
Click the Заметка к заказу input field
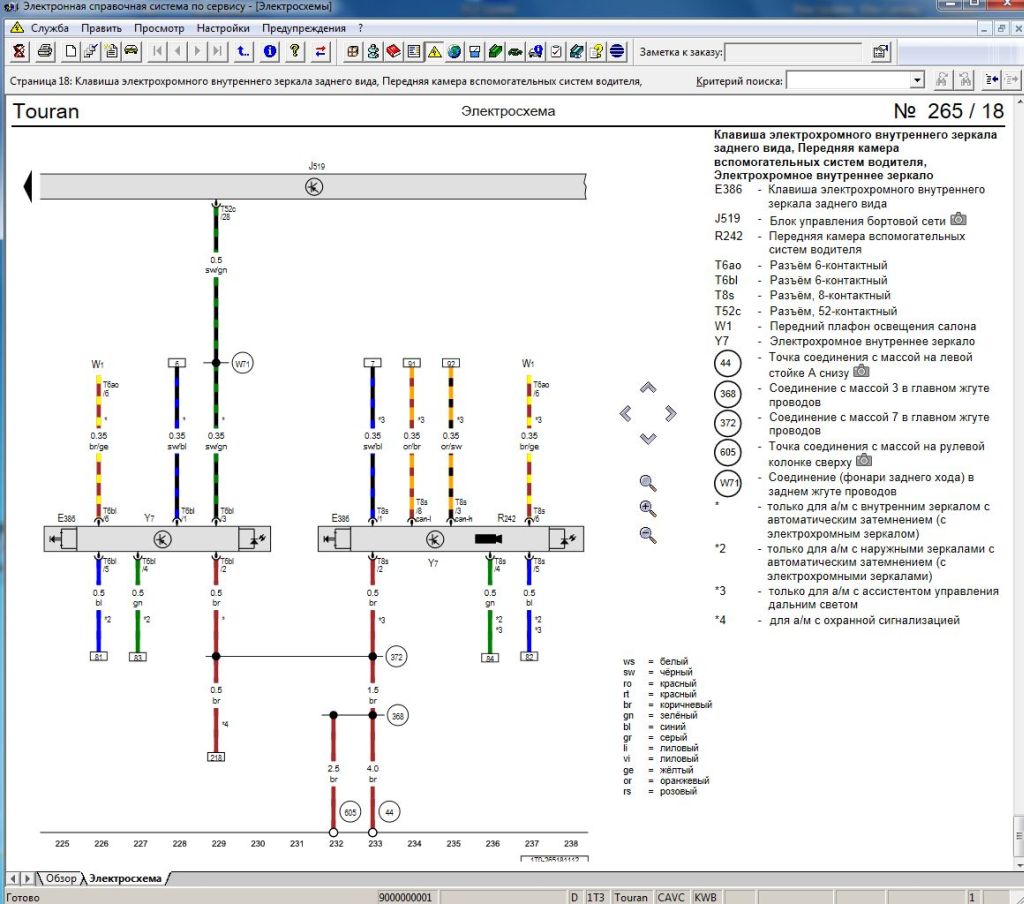point(793,52)
